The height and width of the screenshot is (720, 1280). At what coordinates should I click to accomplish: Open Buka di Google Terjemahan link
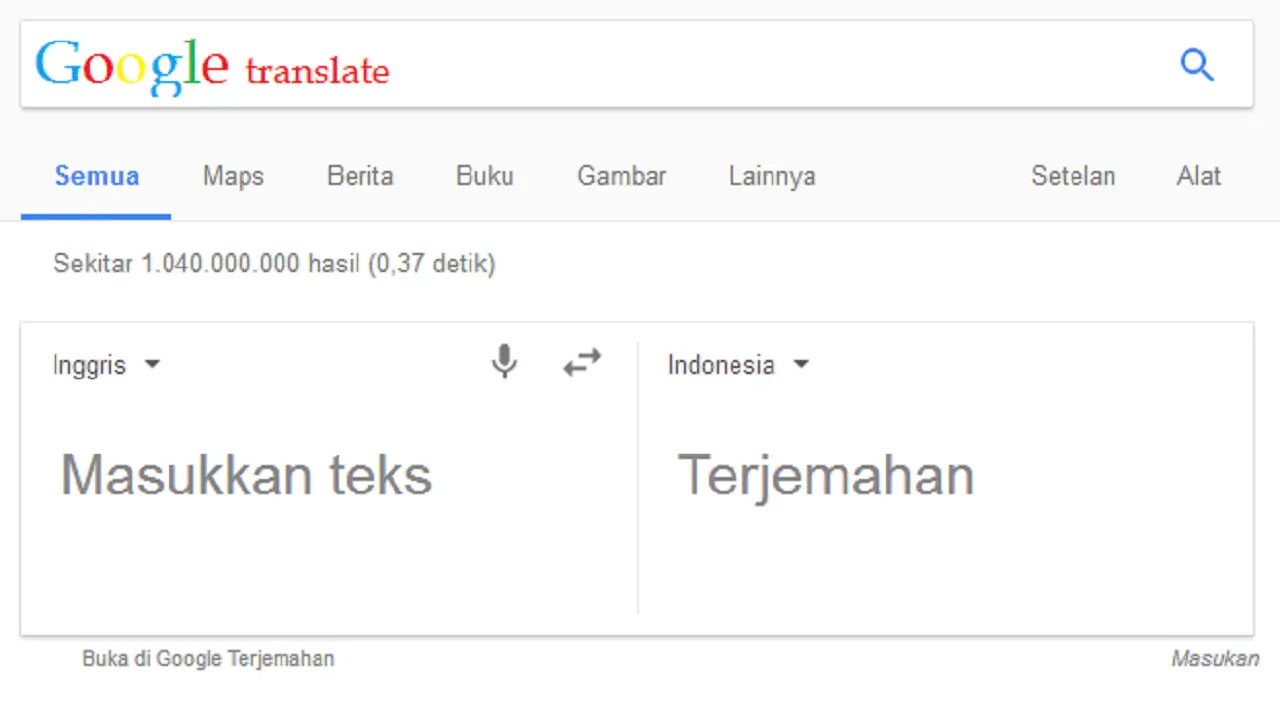click(x=208, y=659)
